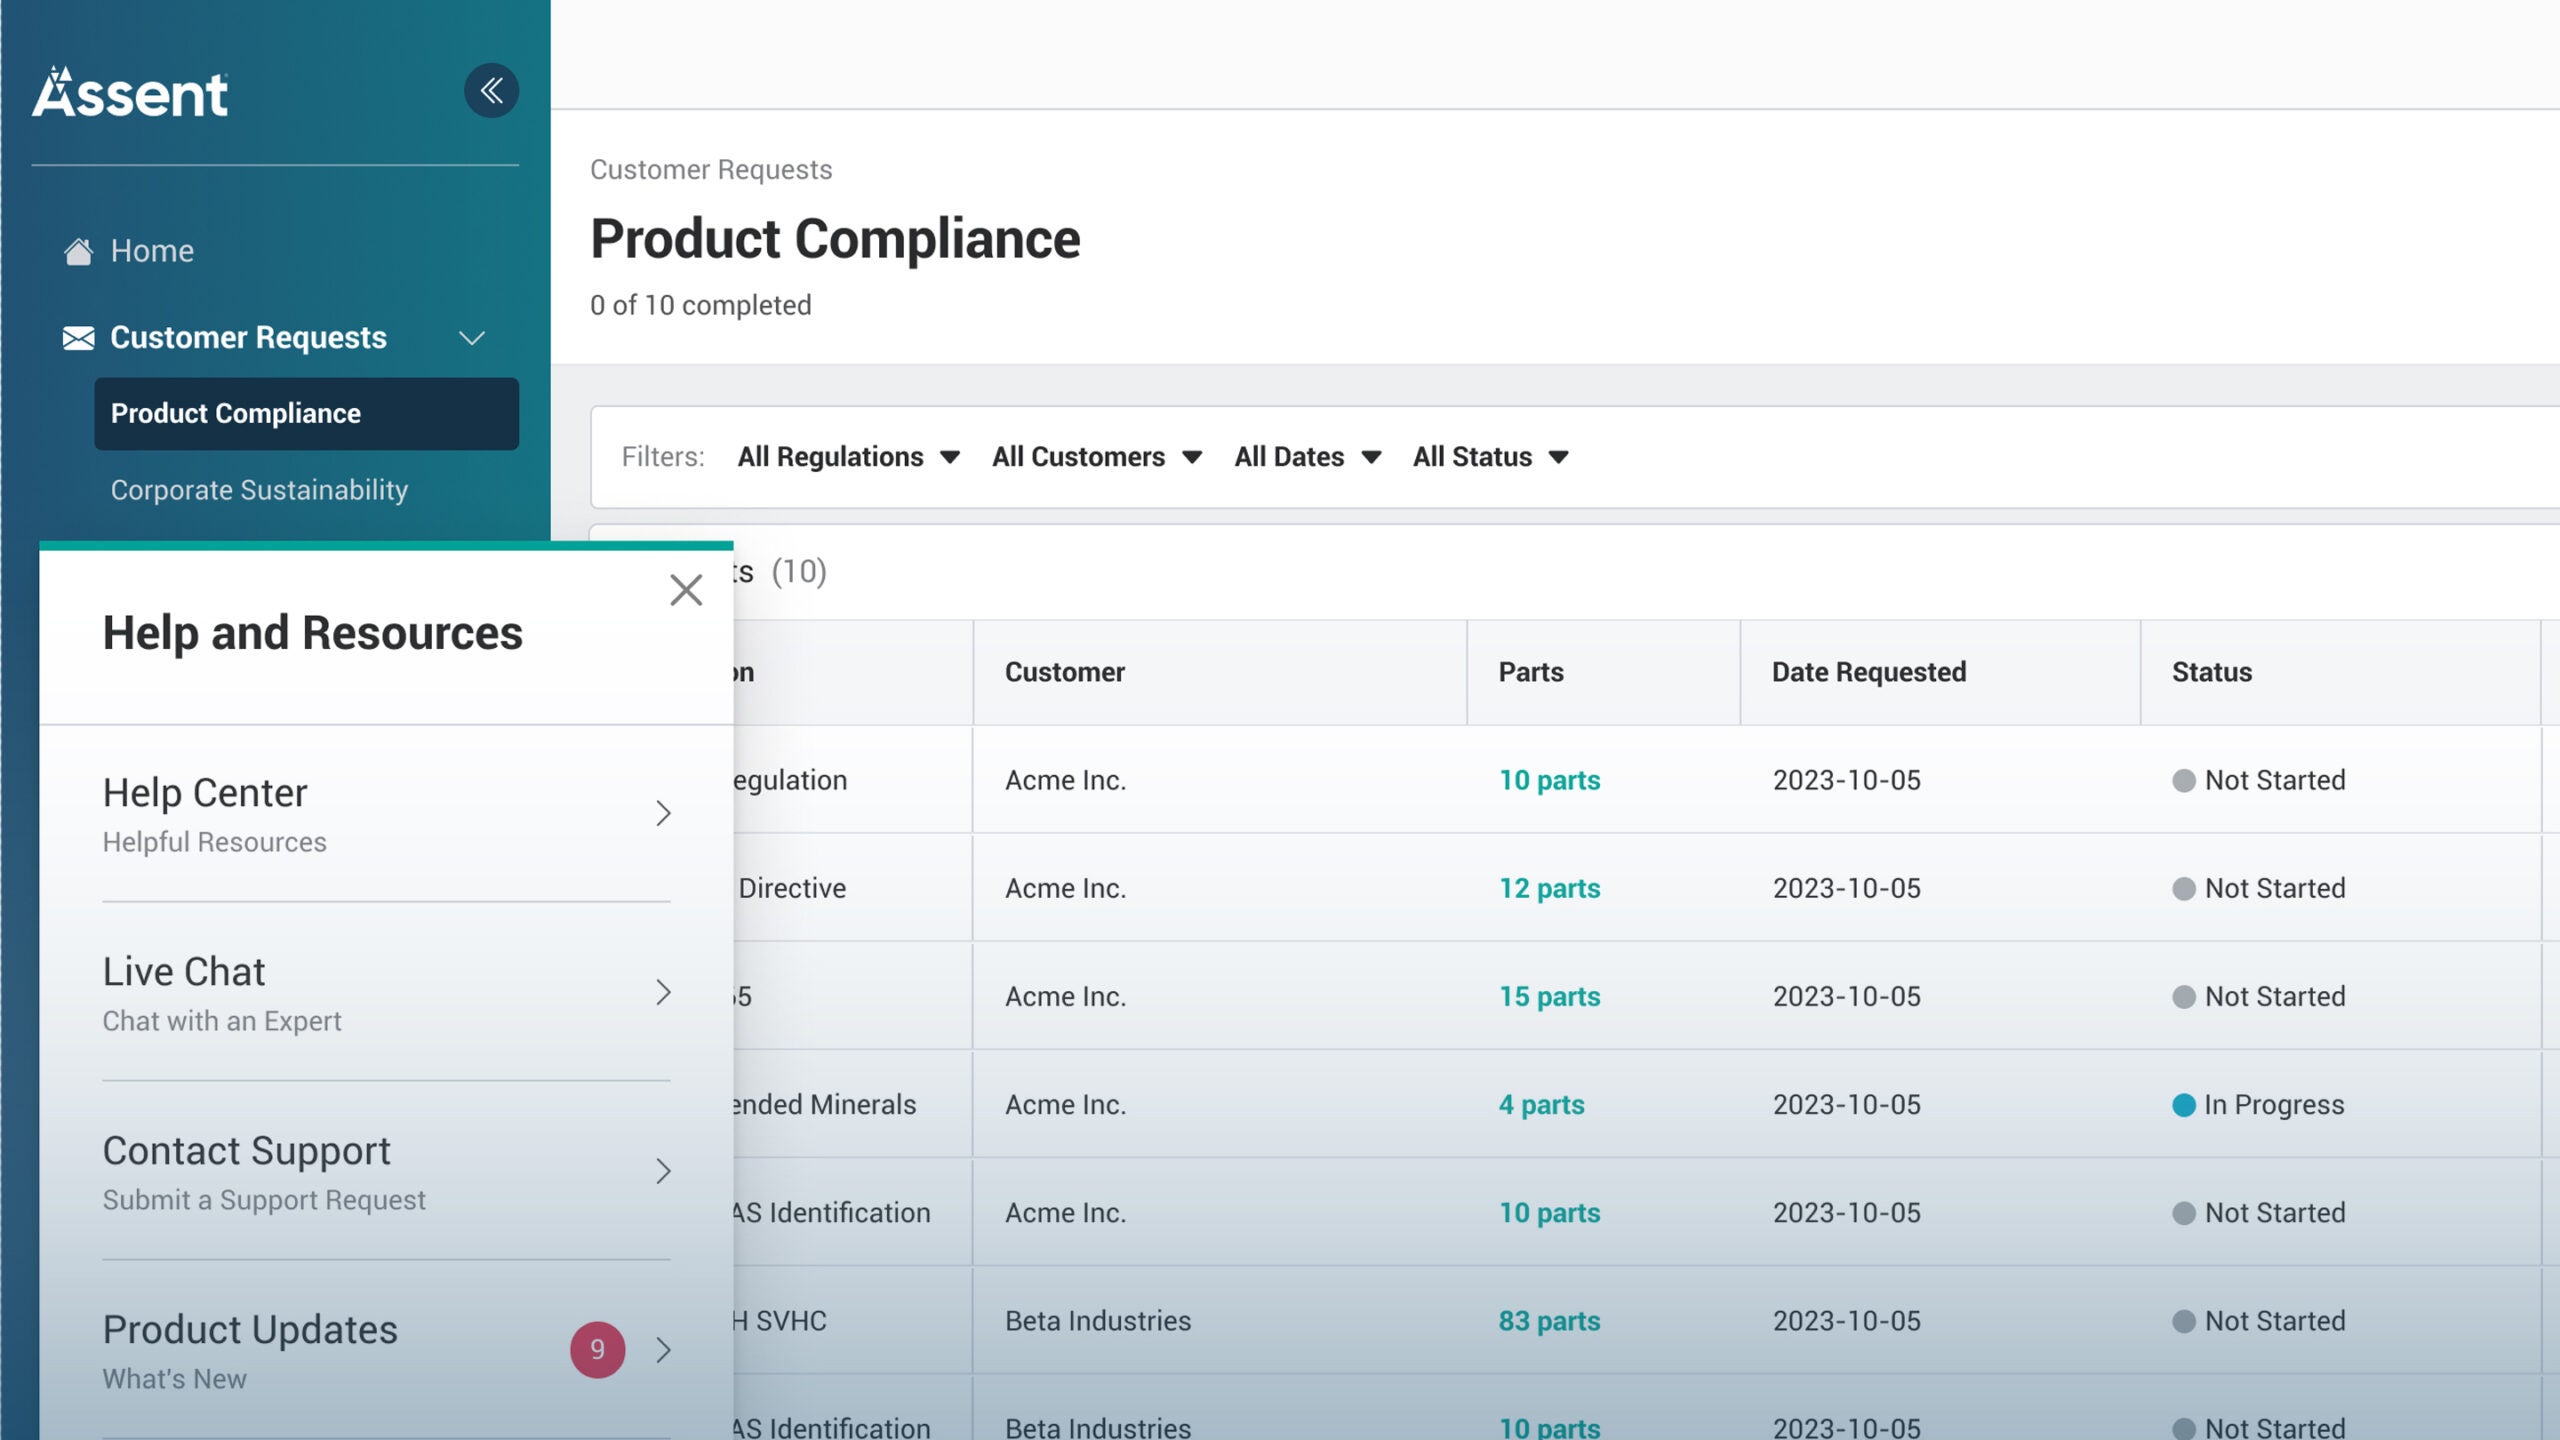Open Contact Support chevron arrow
The image size is (2560, 1440).
[663, 1171]
